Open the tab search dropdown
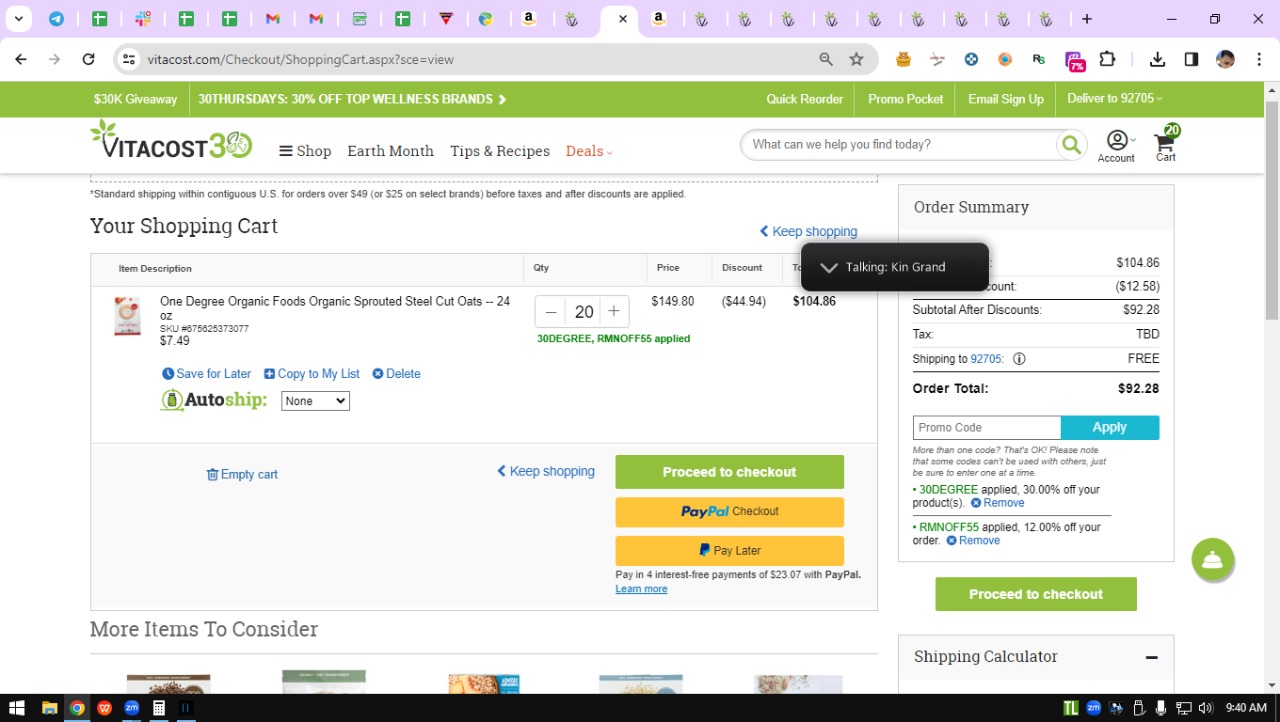 point(18,19)
